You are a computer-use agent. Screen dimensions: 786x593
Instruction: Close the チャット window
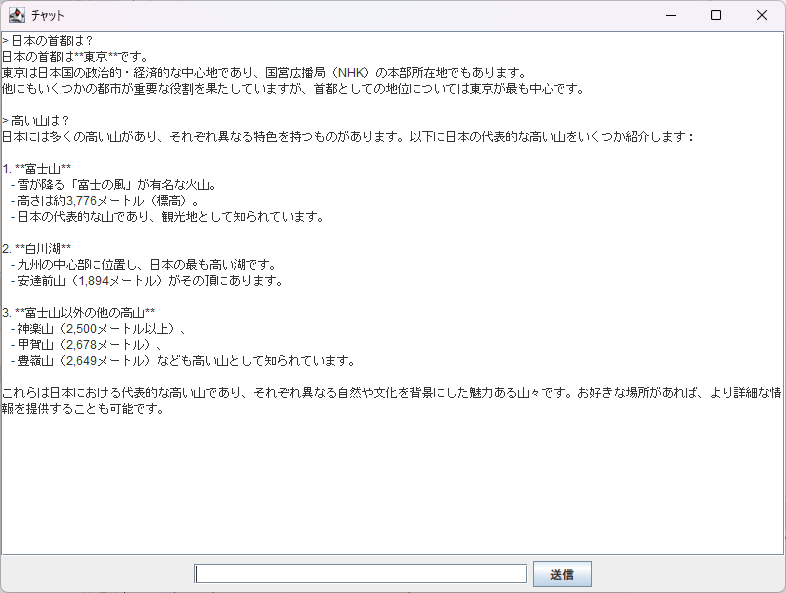(x=762, y=15)
